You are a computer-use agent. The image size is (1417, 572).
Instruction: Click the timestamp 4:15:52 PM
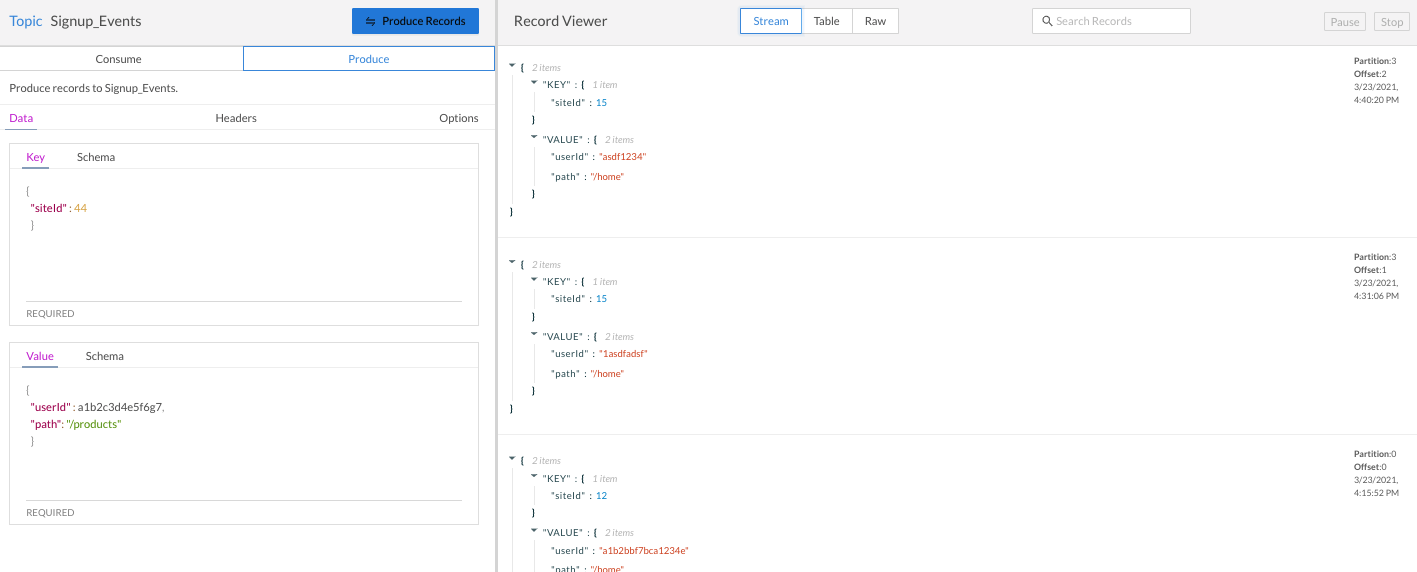(1376, 493)
